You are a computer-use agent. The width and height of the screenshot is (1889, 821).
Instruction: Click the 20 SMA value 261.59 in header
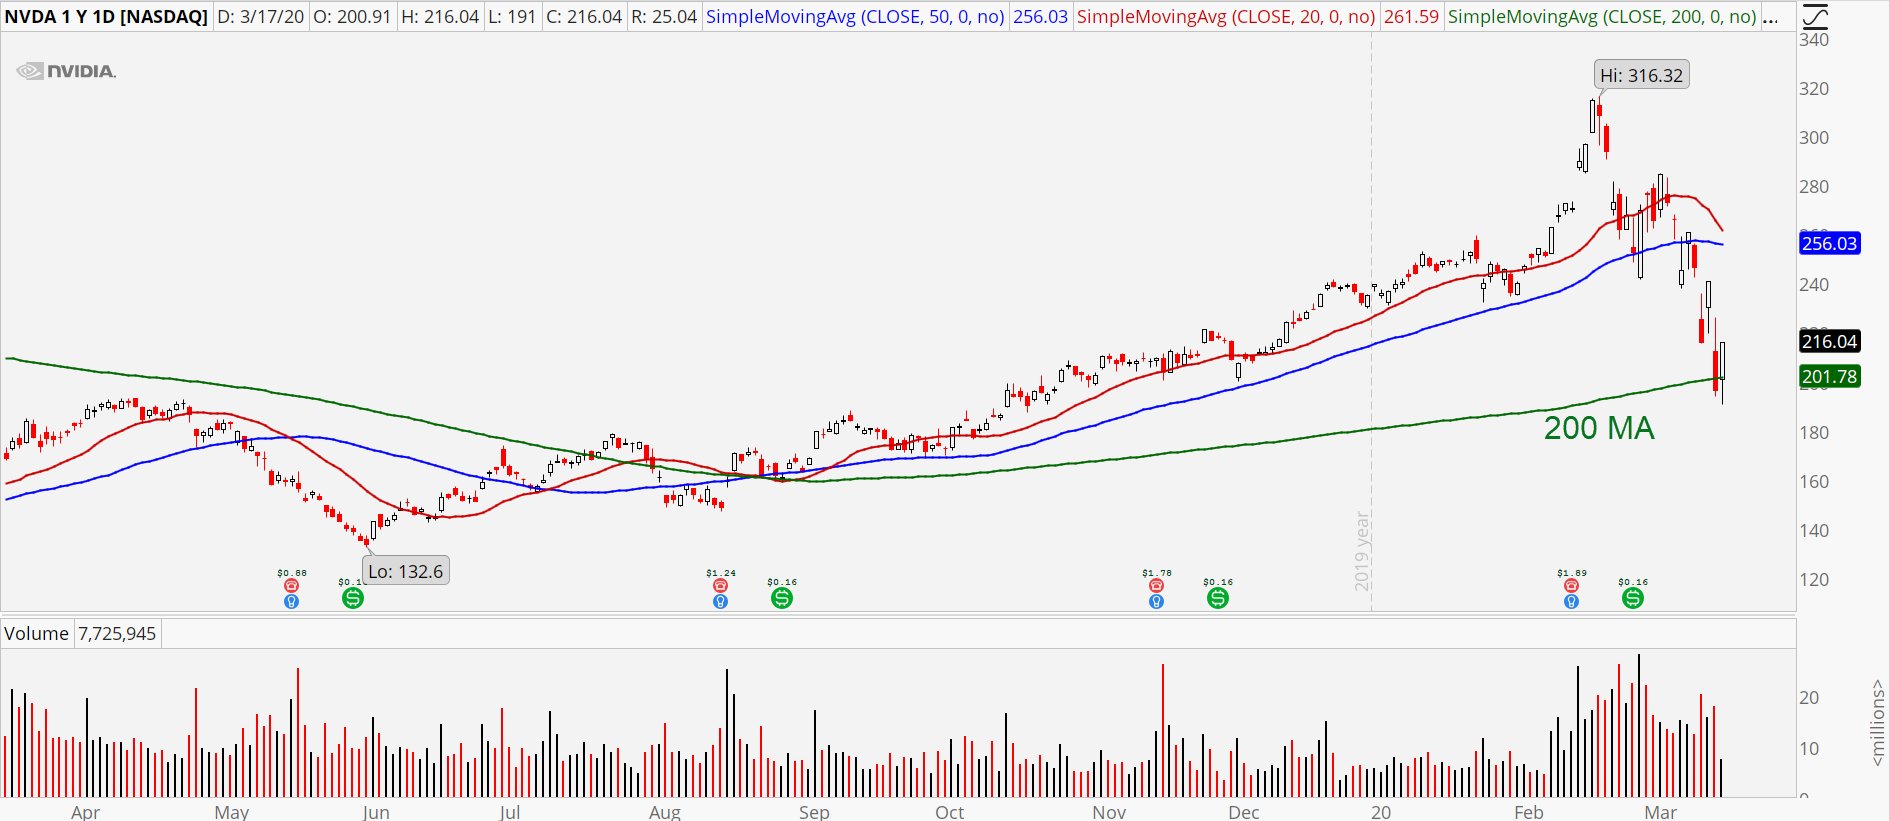(1411, 17)
